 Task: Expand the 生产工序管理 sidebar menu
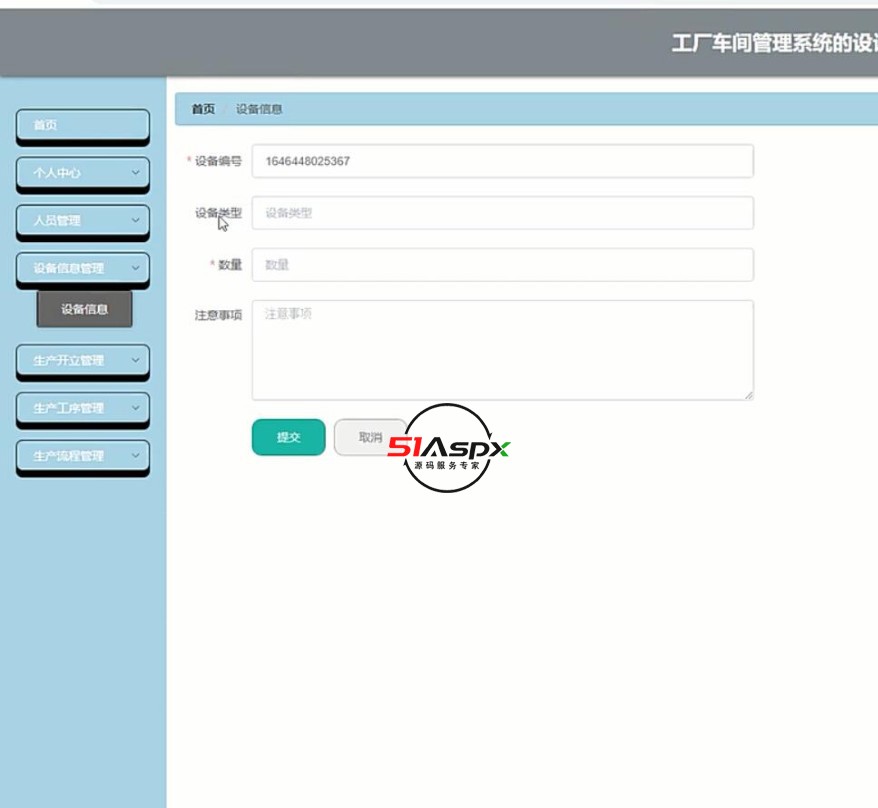click(82, 409)
